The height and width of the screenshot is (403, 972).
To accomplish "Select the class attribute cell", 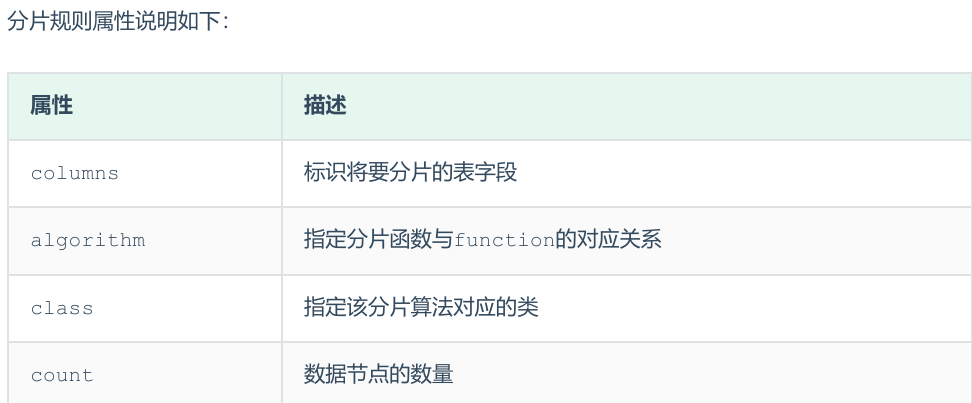I will 62,308.
